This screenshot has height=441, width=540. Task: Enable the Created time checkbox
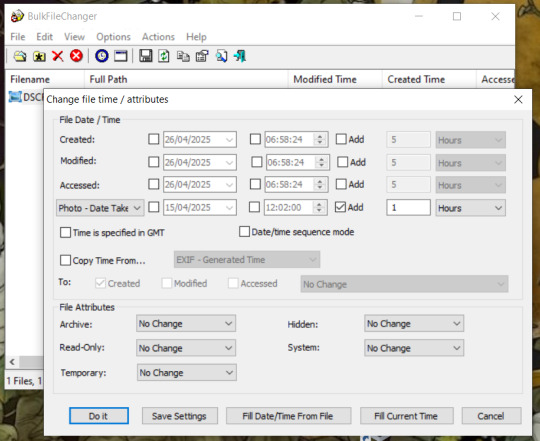(255, 139)
